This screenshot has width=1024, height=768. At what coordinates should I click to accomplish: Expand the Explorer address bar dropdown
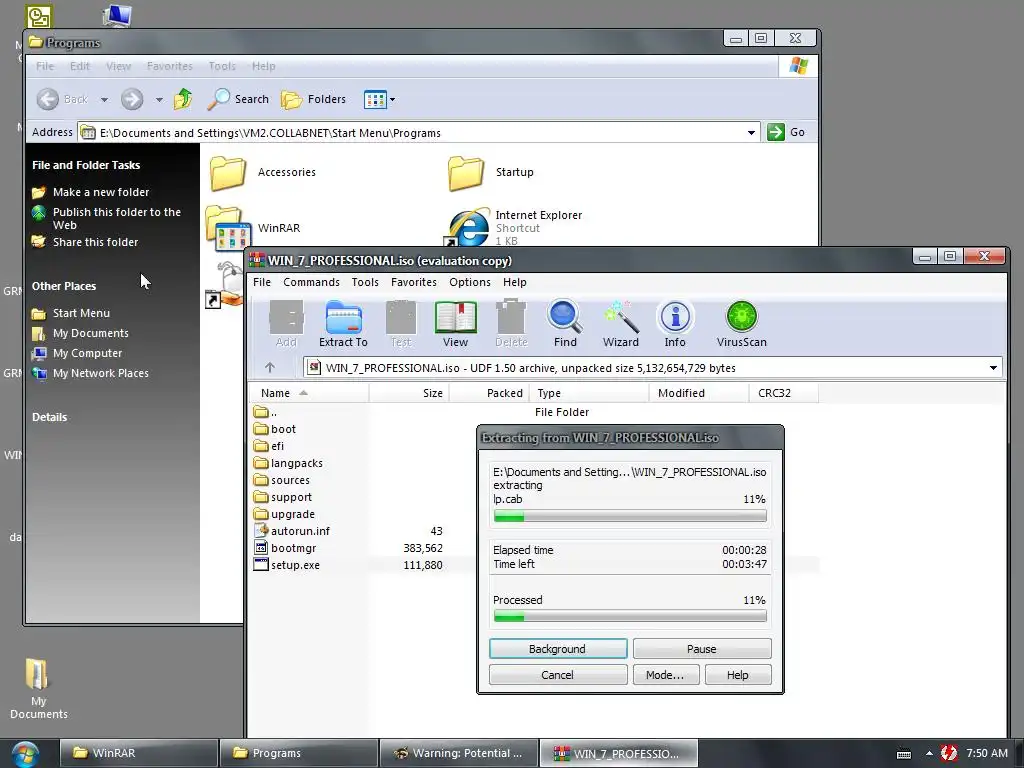tap(751, 133)
